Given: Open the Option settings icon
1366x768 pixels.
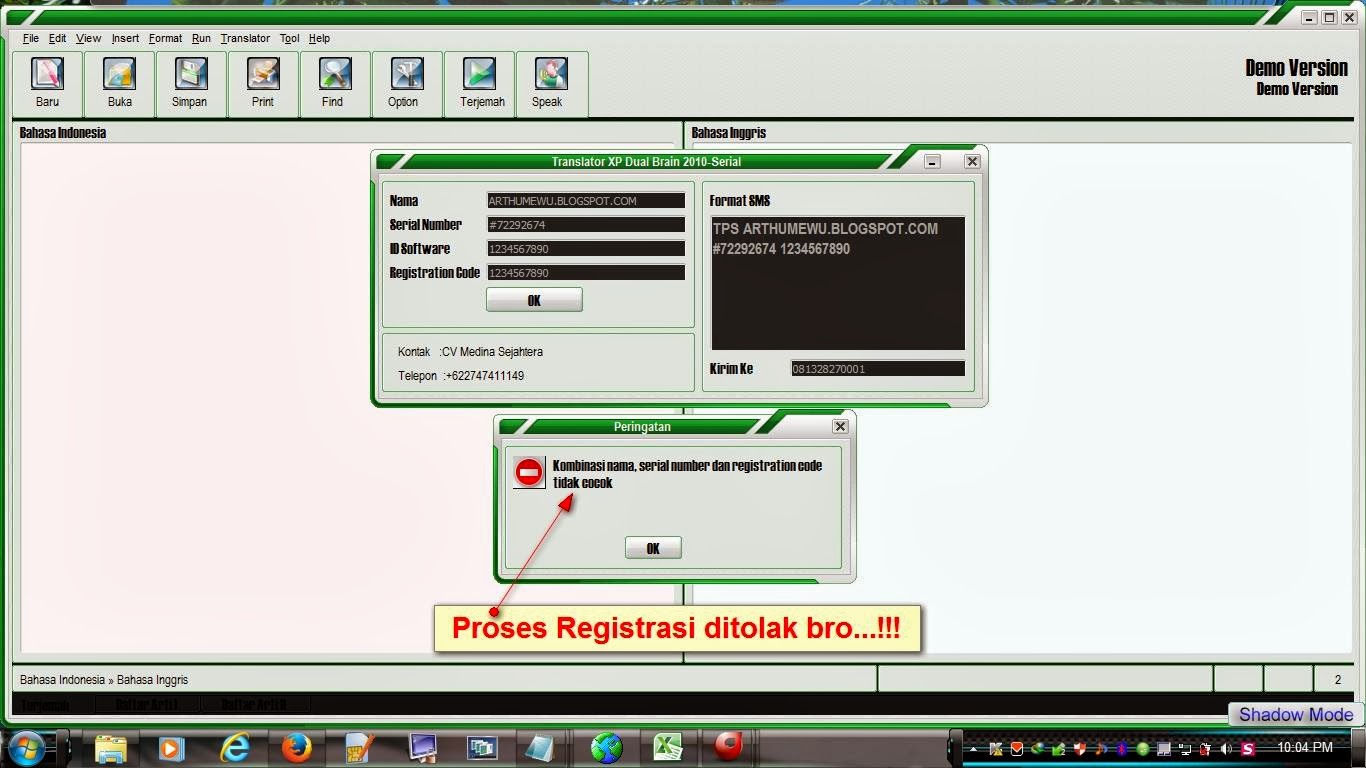Looking at the screenshot, I should (406, 75).
